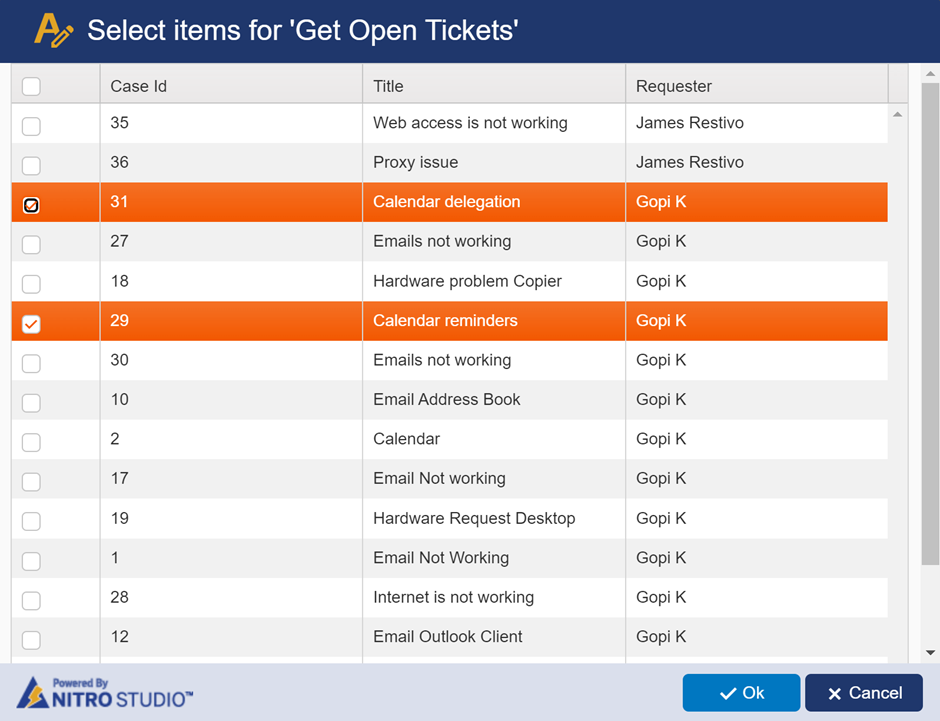
Task: Check the checkbox for Email Outlook Client
Action: pyautogui.click(x=30, y=637)
